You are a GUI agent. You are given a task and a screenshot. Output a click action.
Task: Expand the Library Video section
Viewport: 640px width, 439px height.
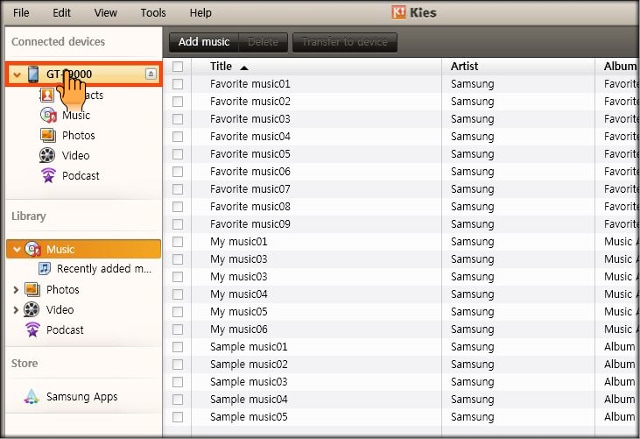coord(16,310)
